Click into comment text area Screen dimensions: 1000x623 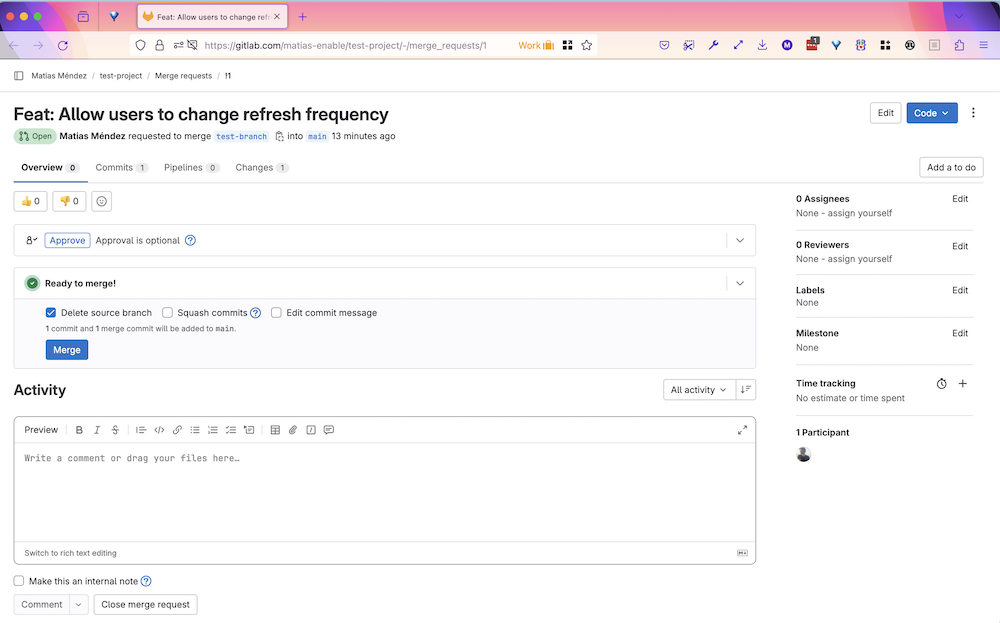click(385, 492)
